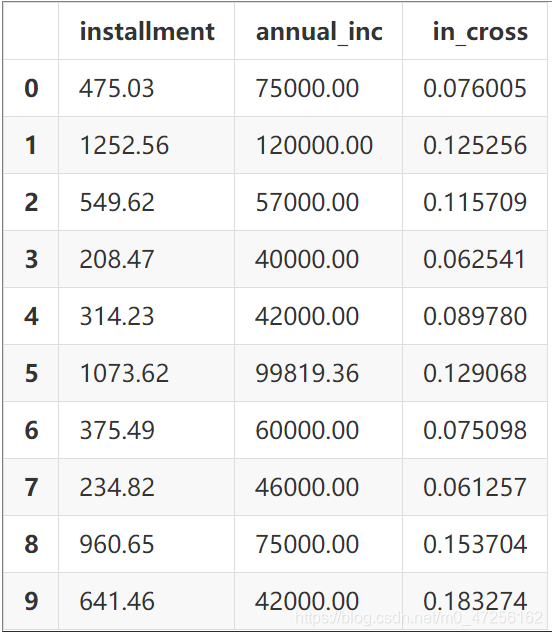Click in_cross value 0.075098

475,430
